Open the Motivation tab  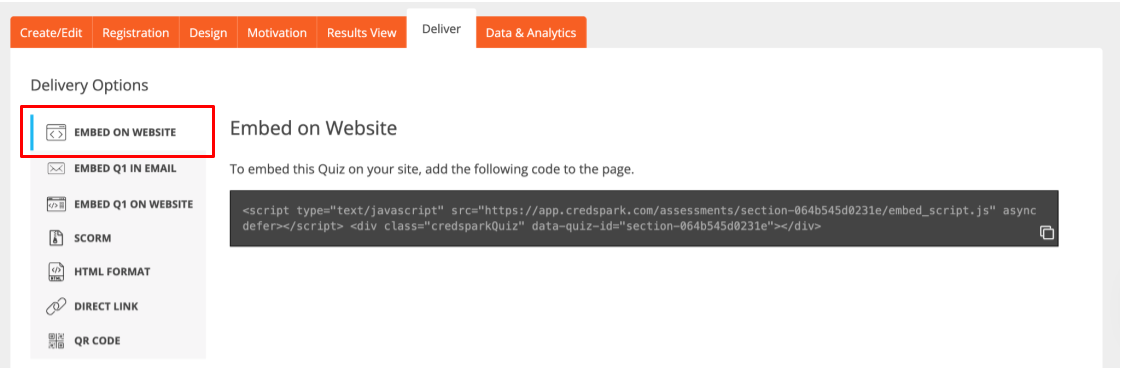pos(276,33)
